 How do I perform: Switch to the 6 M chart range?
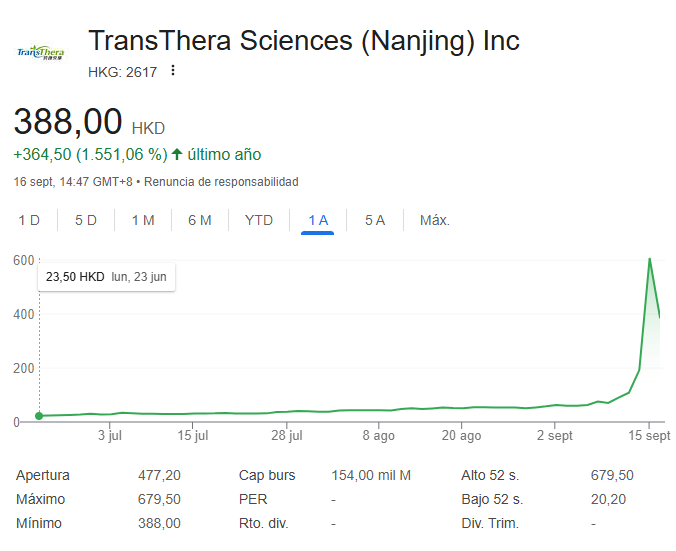click(200, 220)
